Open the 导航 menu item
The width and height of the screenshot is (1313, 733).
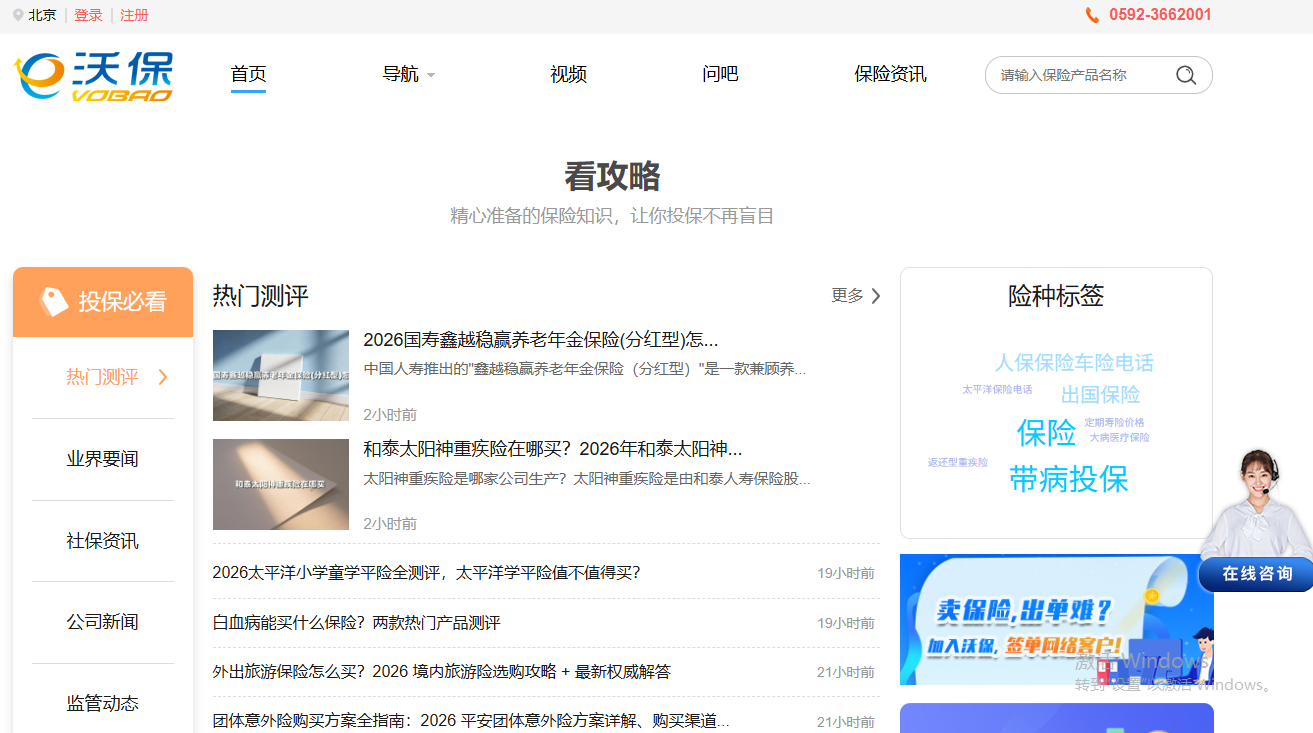coord(400,74)
